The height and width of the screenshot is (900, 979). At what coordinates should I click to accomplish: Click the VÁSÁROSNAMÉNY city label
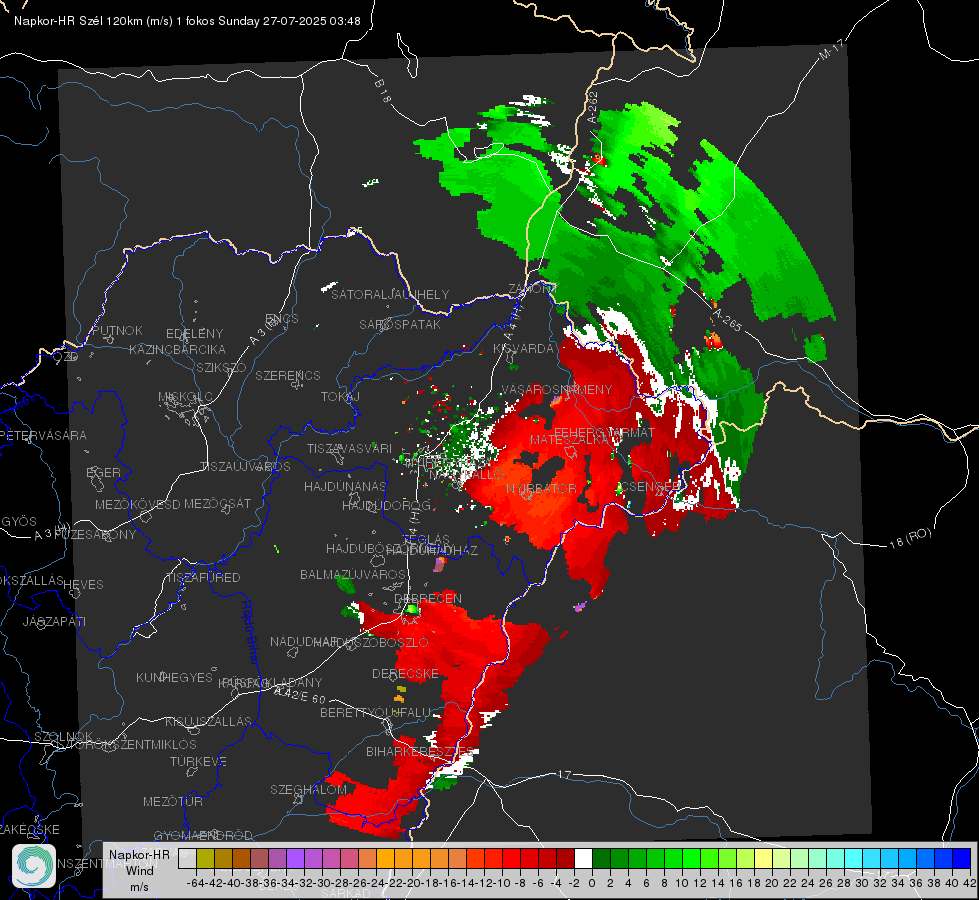557,389
